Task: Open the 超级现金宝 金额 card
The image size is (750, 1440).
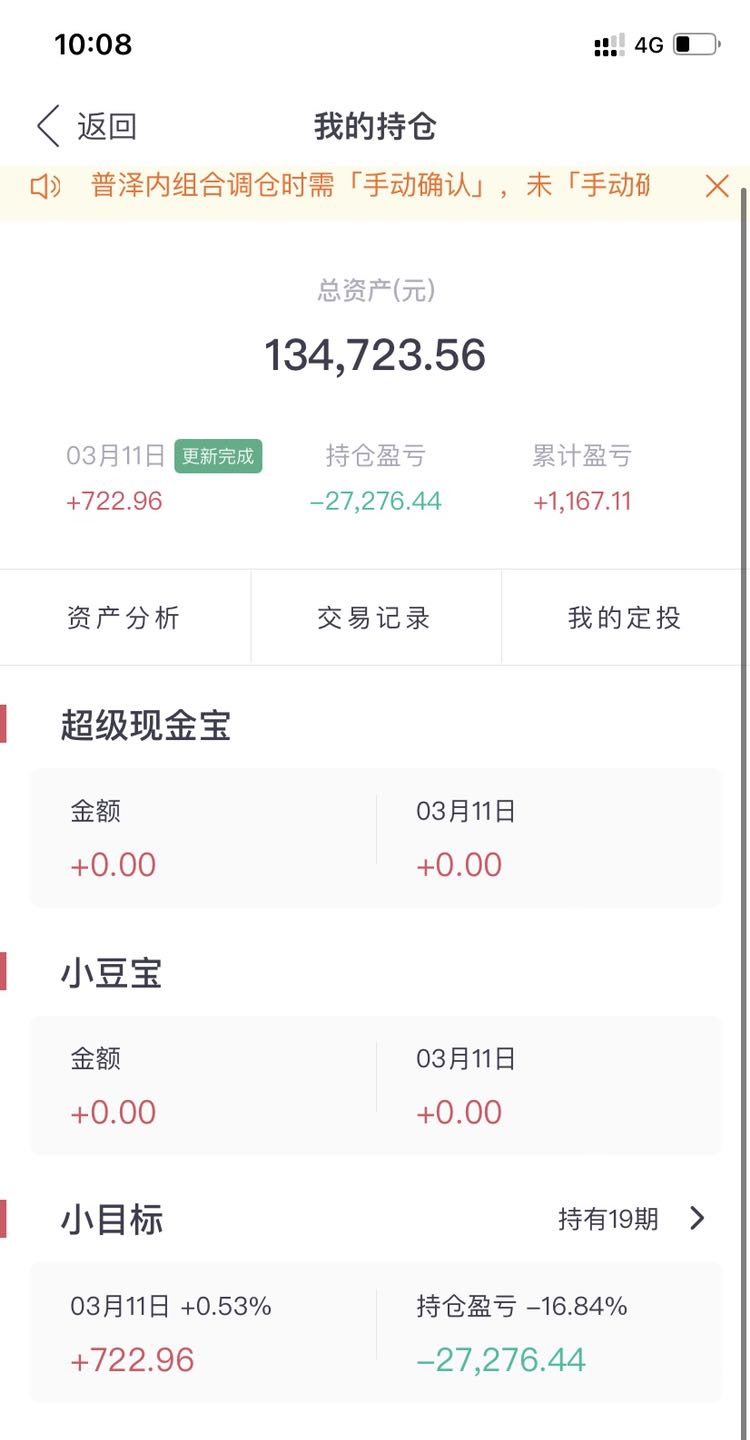Action: click(203, 838)
